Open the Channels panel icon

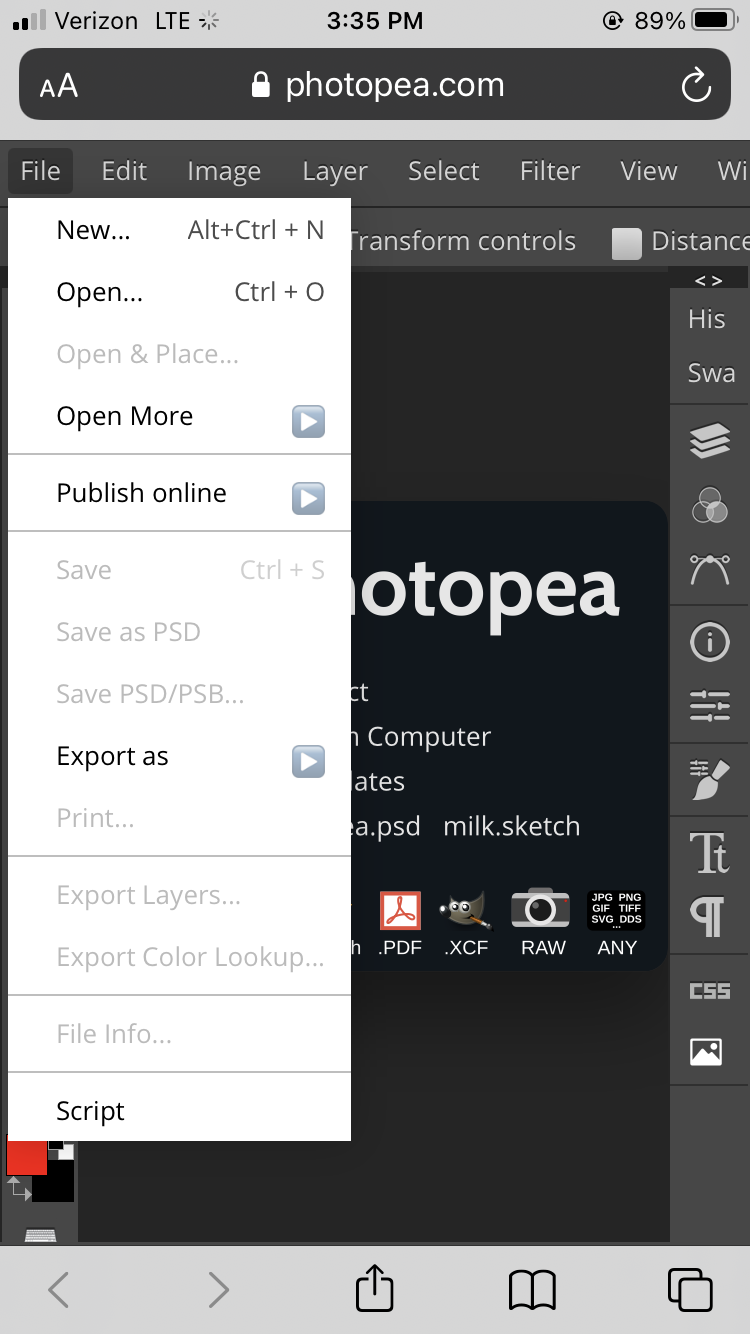point(710,505)
